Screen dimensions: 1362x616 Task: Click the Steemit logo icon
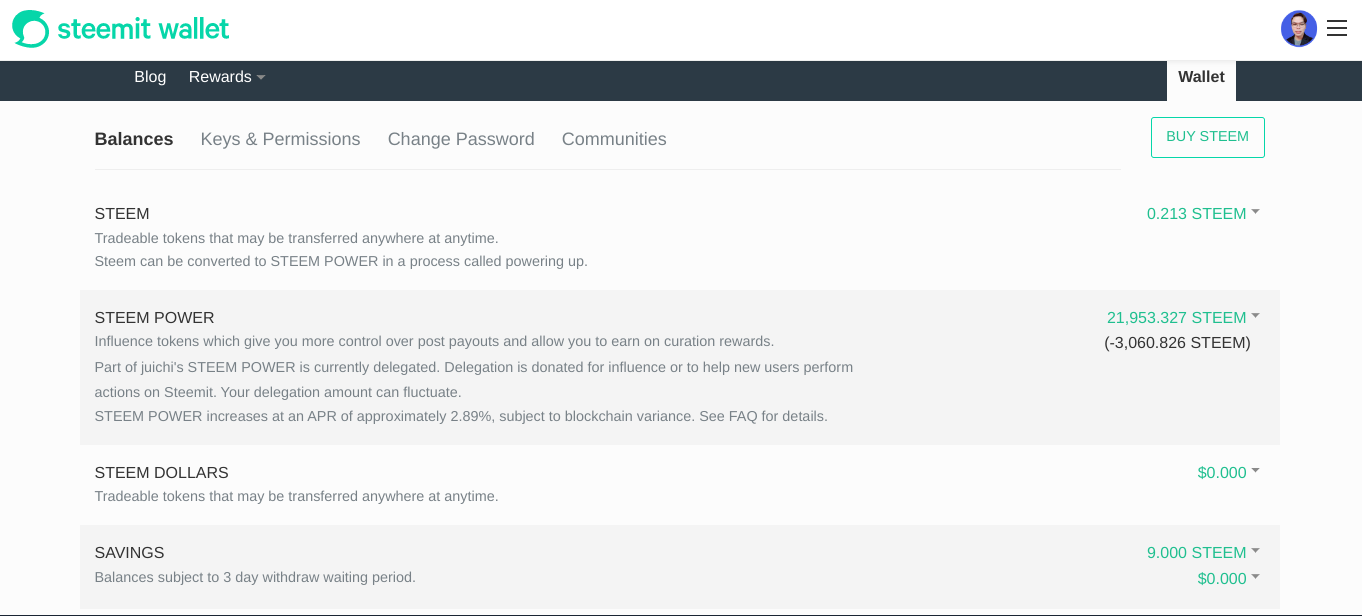coord(30,29)
